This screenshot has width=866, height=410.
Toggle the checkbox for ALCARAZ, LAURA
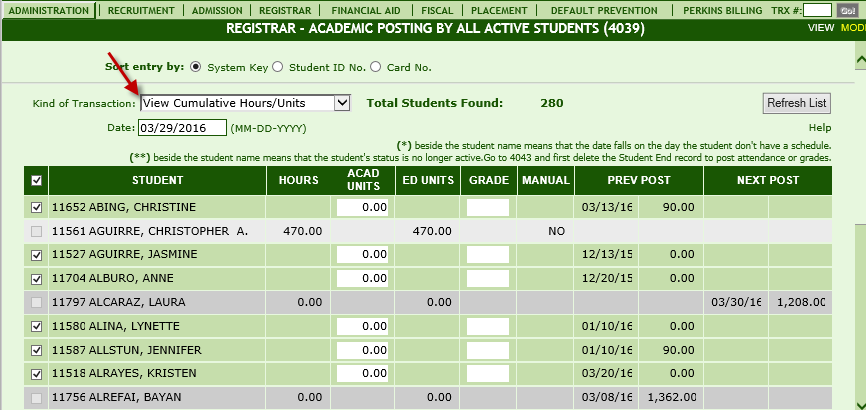[36, 303]
